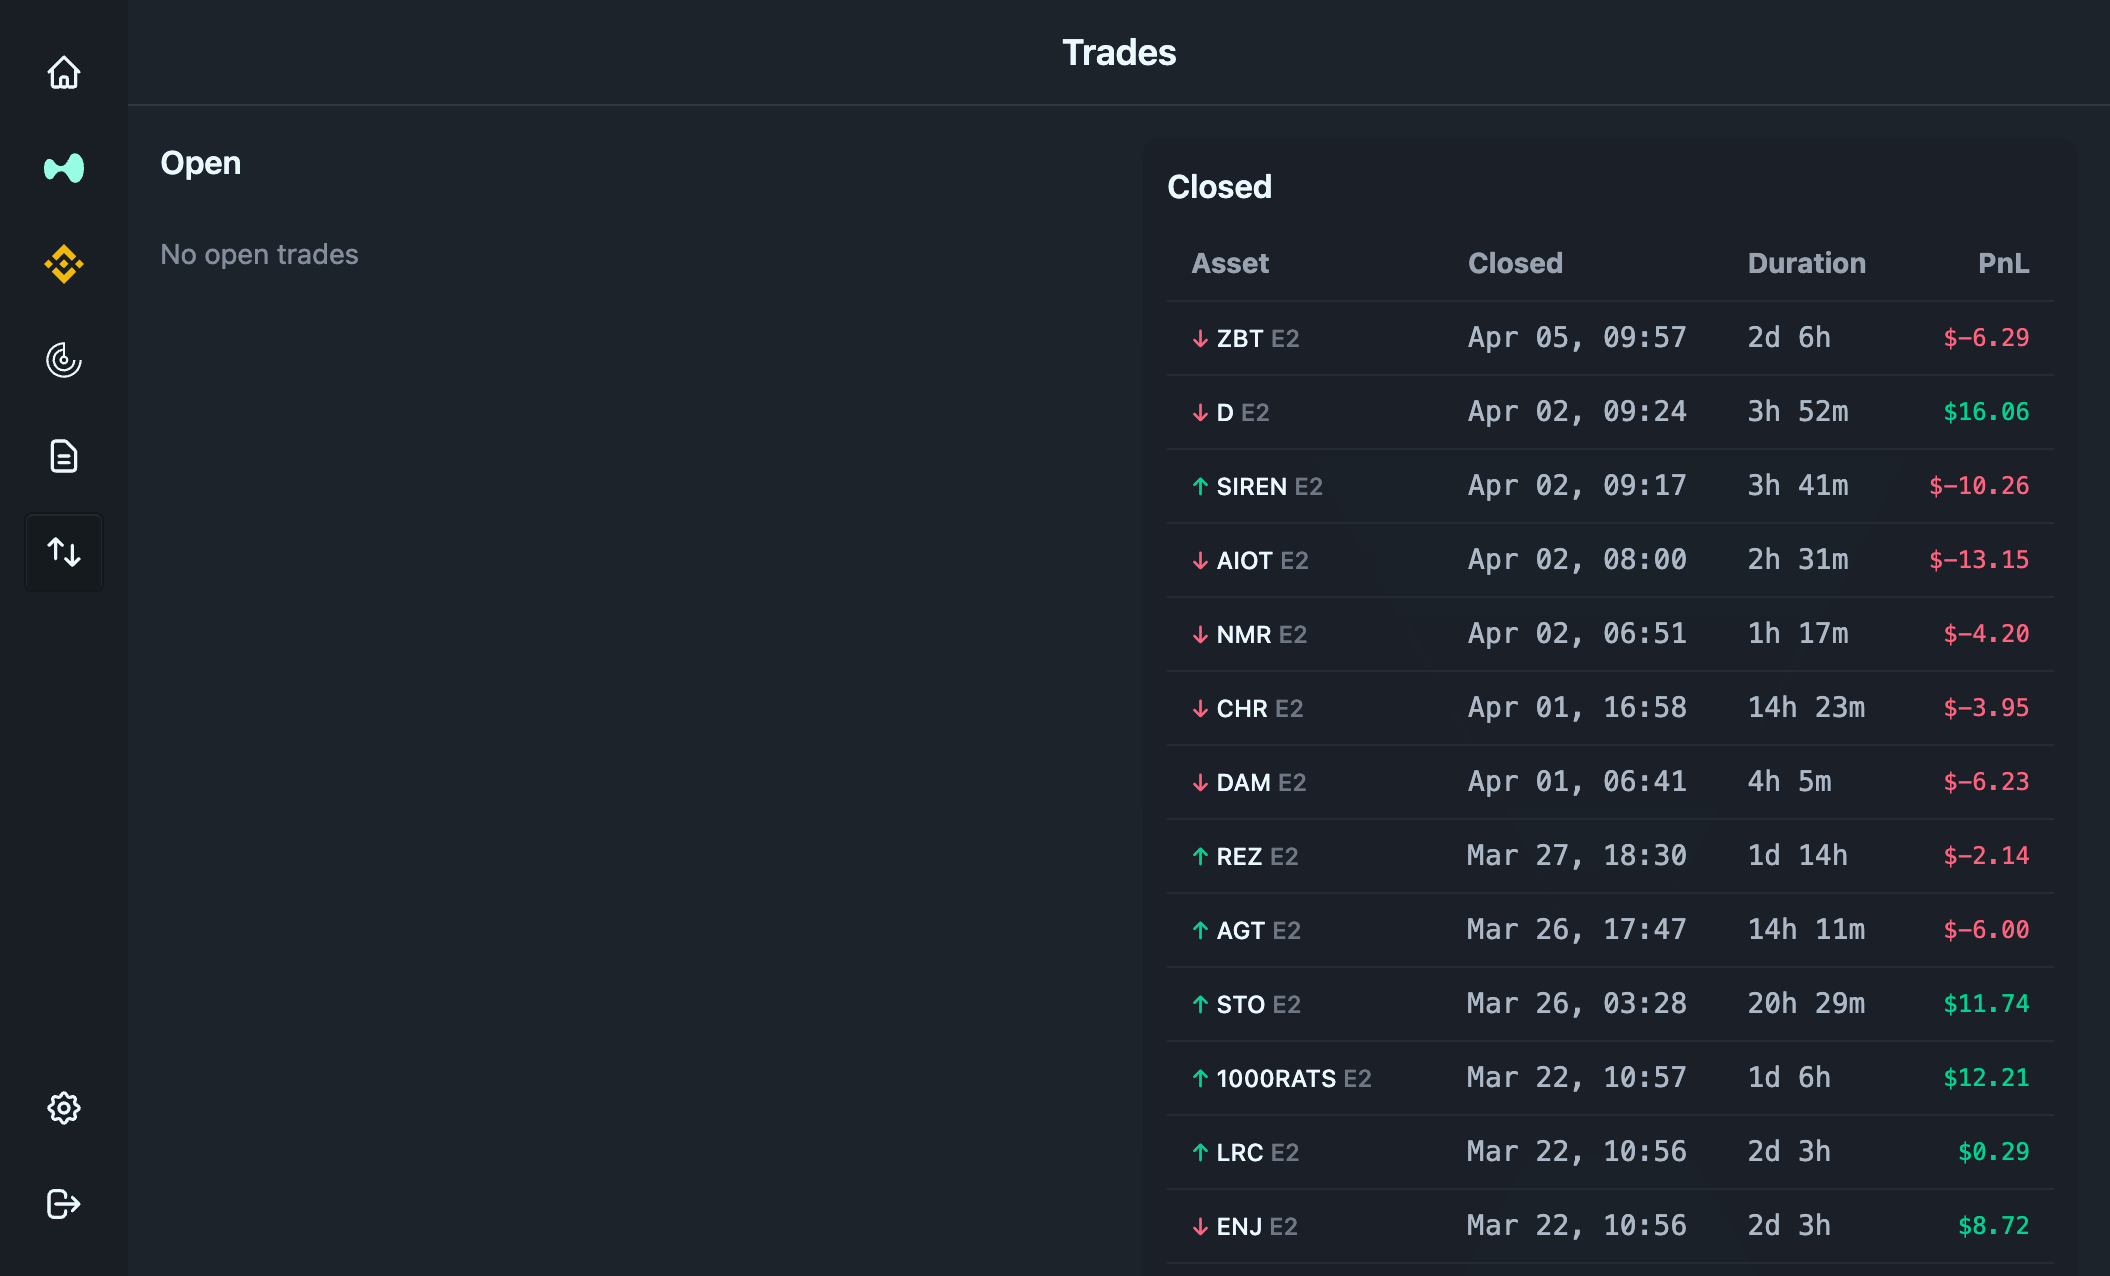Screen dimensions: 2110x1276
Task: Click the E2 tag next to 1000RATS
Action: coord(1357,1079)
